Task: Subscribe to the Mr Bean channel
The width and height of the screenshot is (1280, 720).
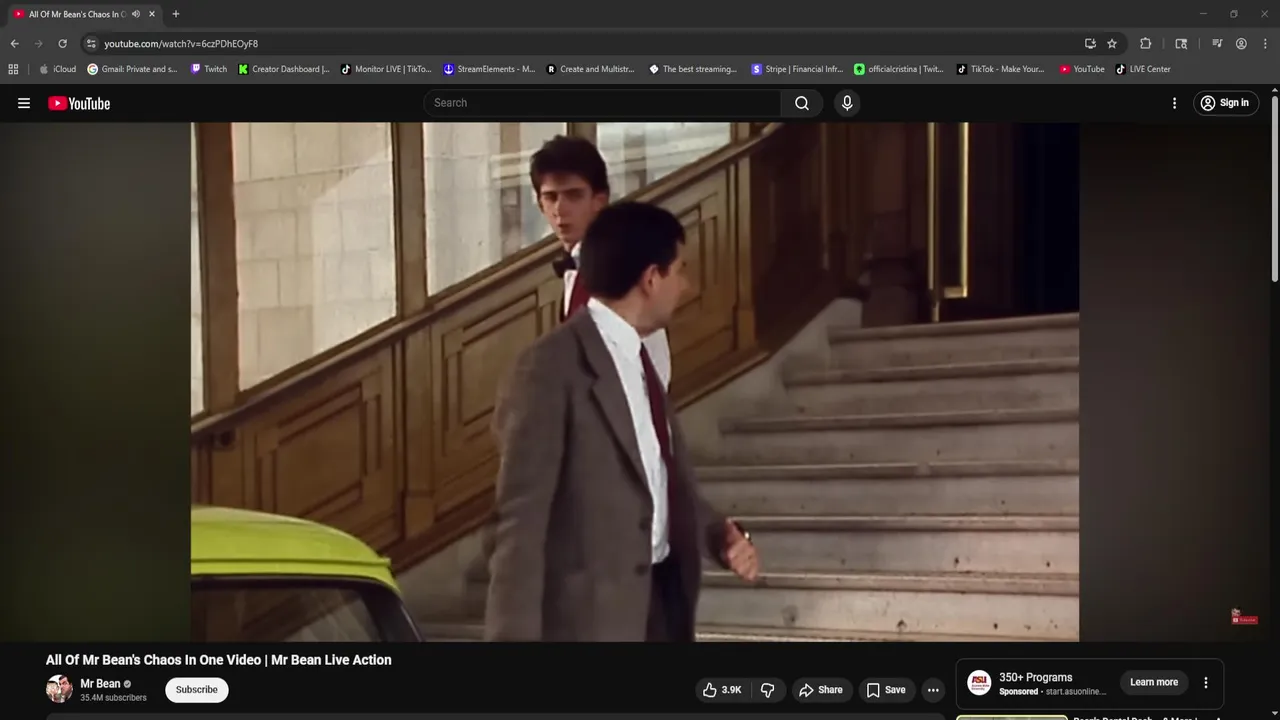Action: 197,690
